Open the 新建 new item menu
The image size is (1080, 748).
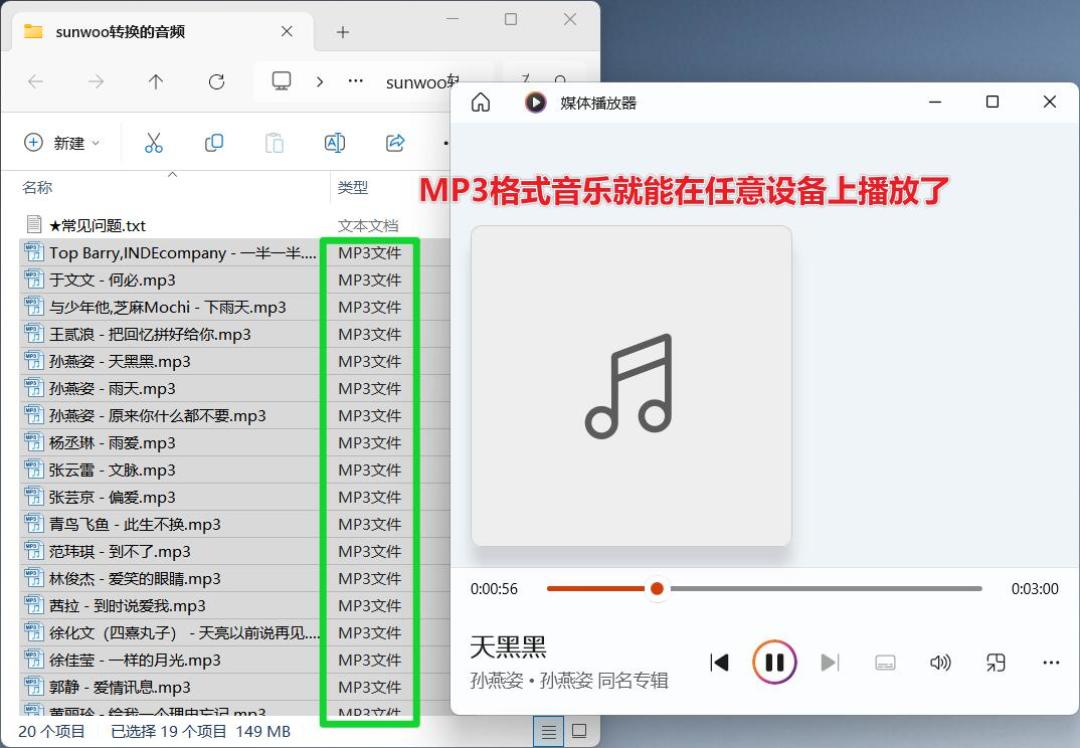coord(62,143)
